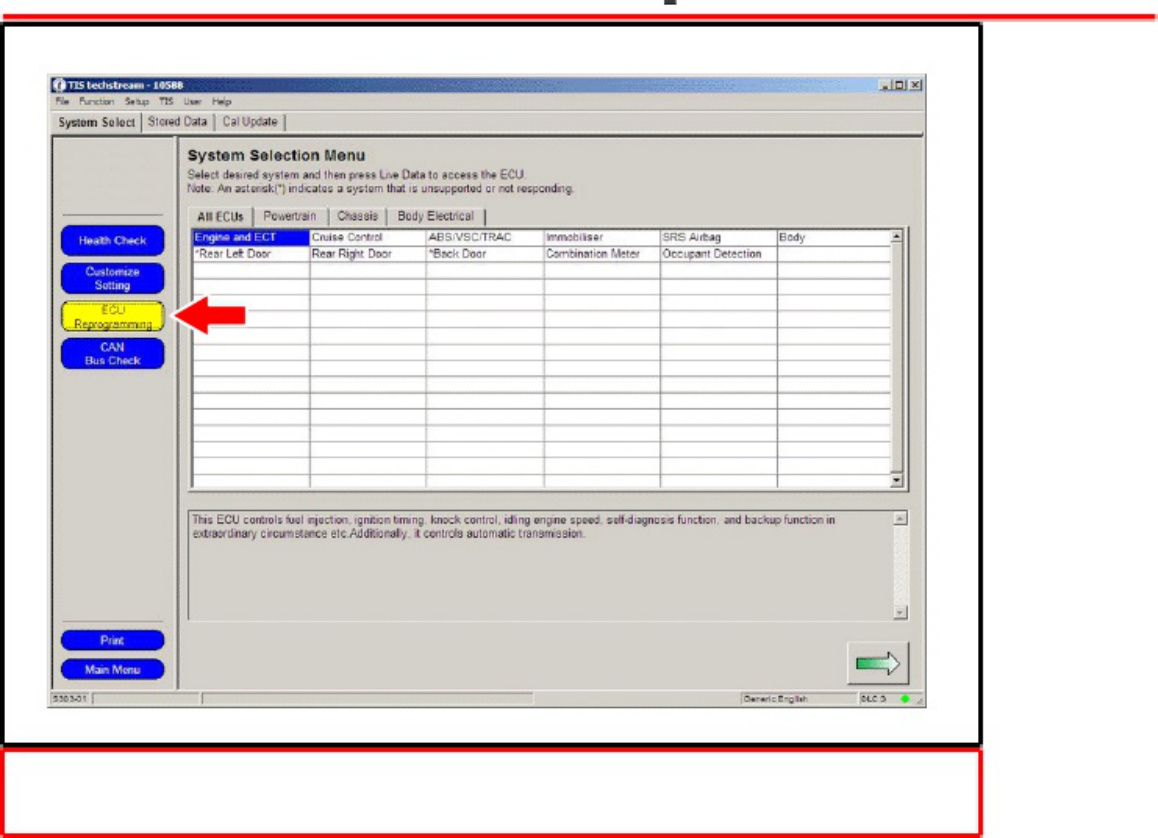1158x838 pixels.
Task: Open the User menu
Action: pos(192,102)
